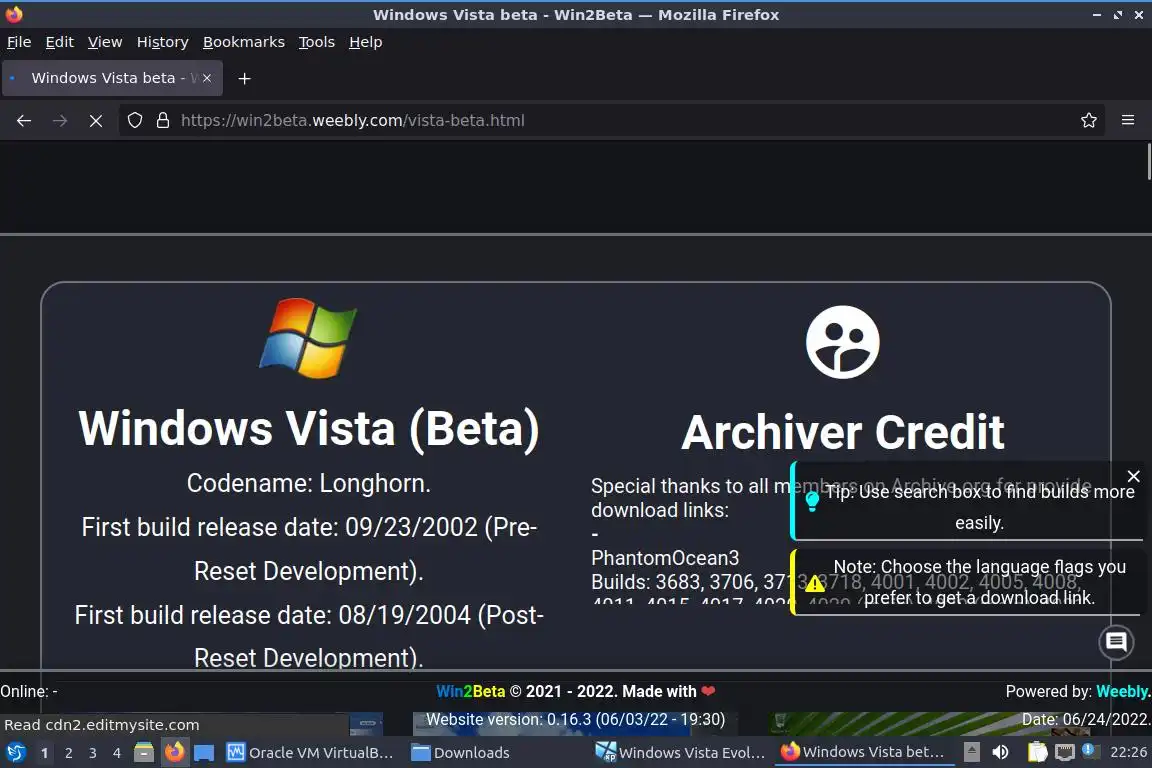Open the notification tray icon beside clock
Screen dimensions: 1152x768
(1091, 751)
